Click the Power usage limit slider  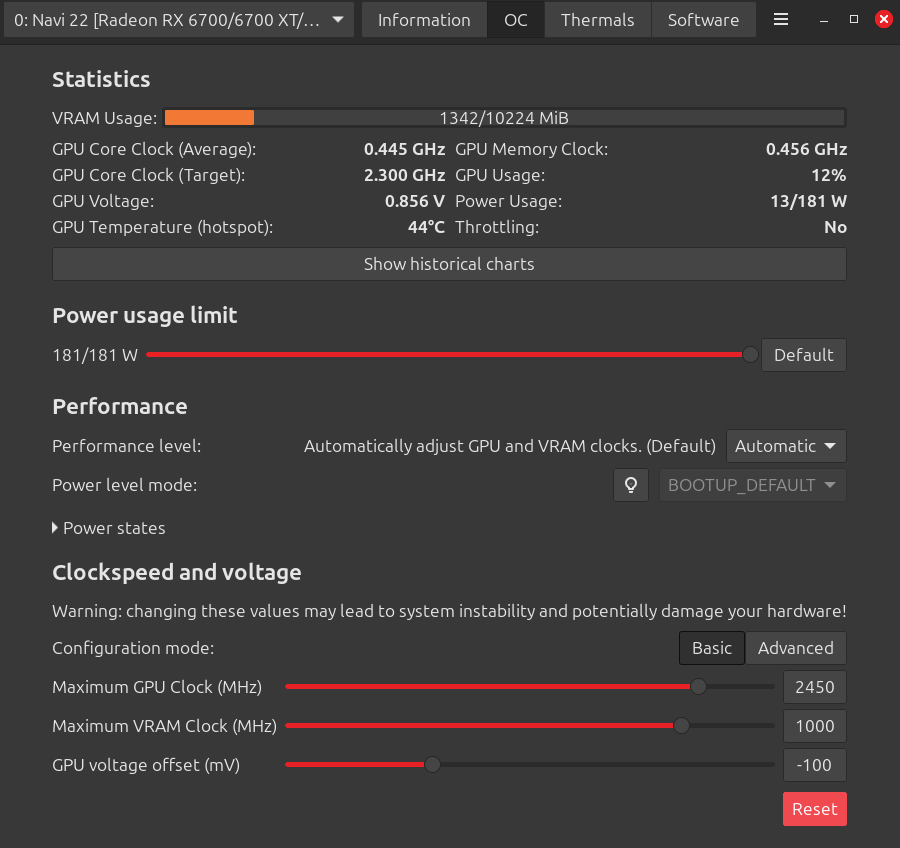click(448, 355)
